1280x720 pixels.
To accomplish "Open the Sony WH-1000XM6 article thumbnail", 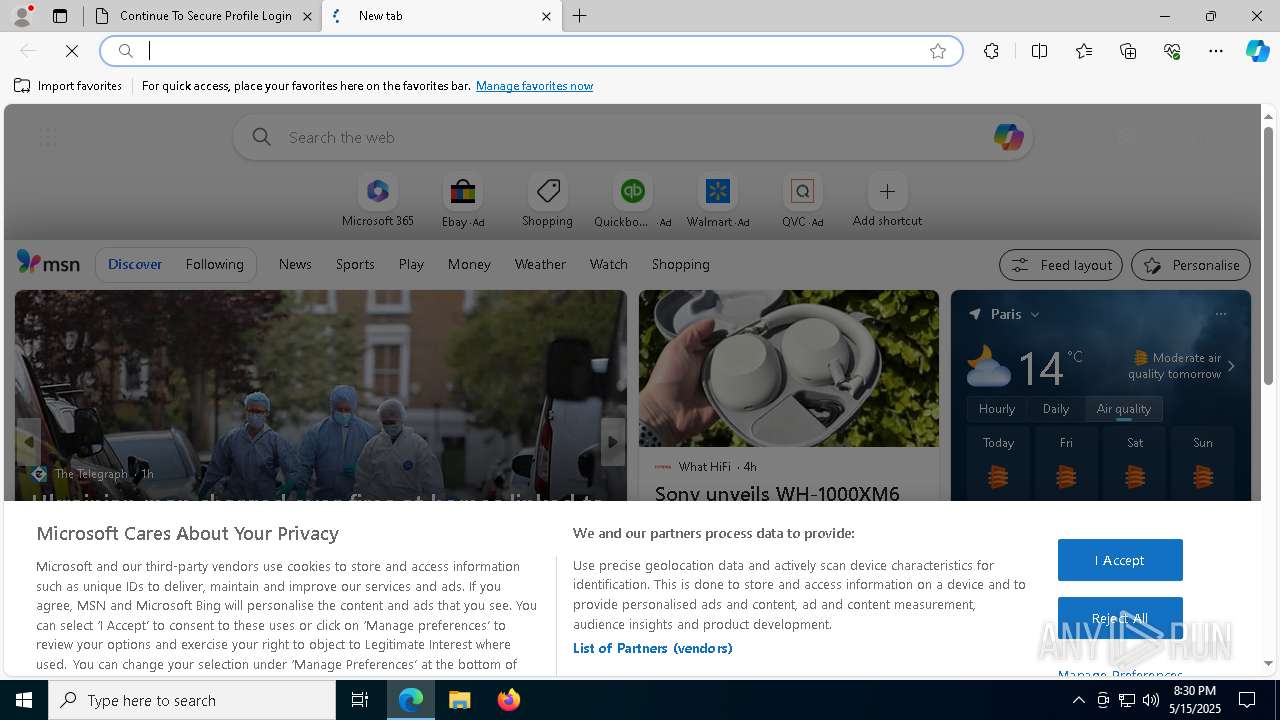I will point(789,368).
